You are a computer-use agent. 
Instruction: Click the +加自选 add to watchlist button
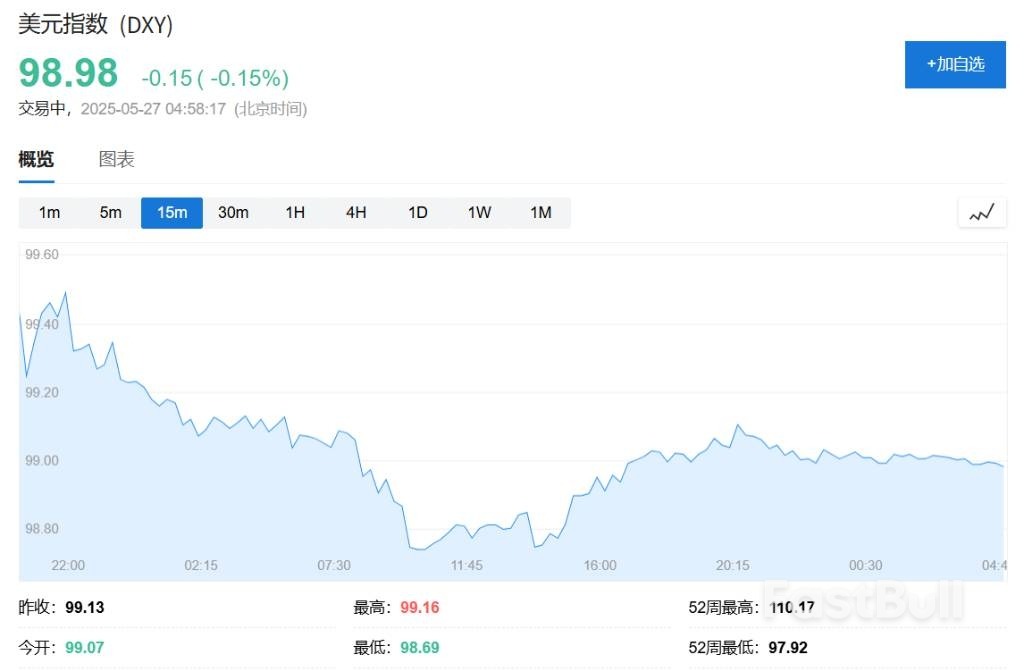(x=954, y=64)
